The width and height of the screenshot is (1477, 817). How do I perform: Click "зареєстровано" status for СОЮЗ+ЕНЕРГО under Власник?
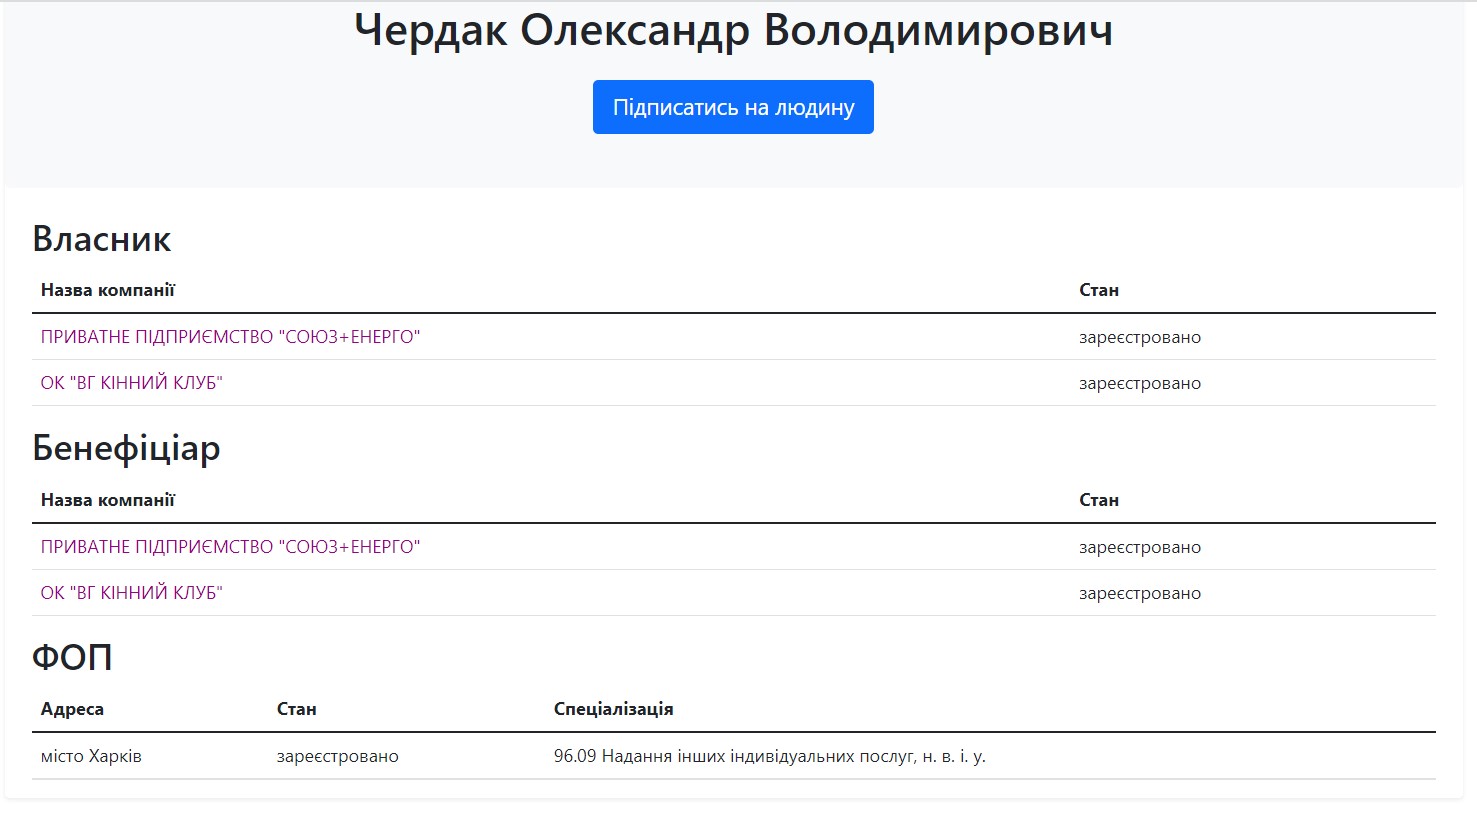[1139, 337]
